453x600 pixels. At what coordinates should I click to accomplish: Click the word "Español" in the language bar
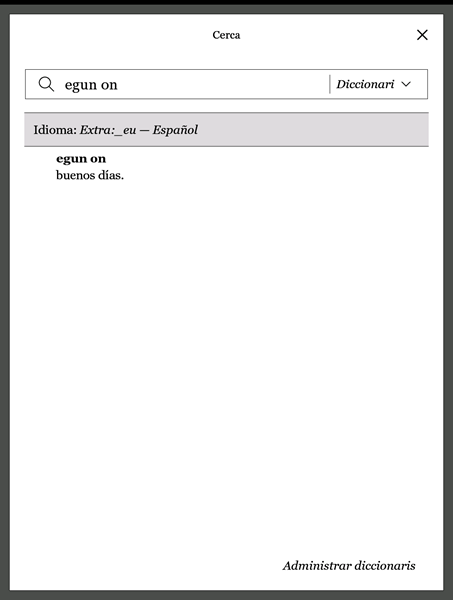pyautogui.click(x=175, y=130)
